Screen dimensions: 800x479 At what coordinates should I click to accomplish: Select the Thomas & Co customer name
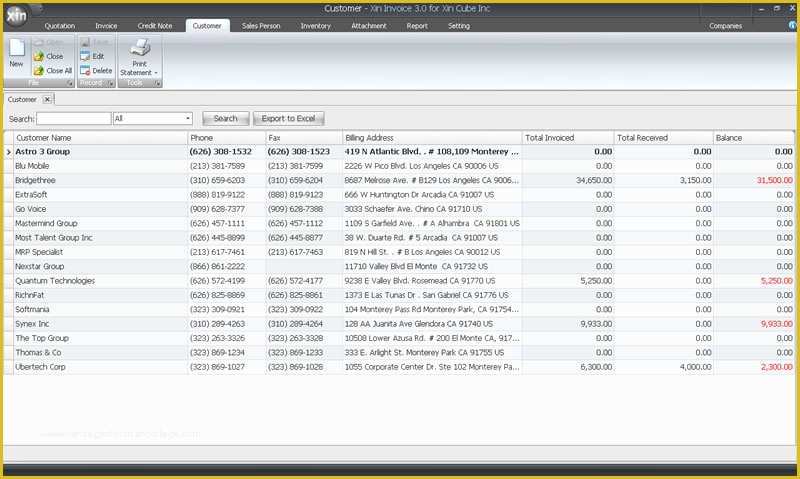[x=38, y=352]
